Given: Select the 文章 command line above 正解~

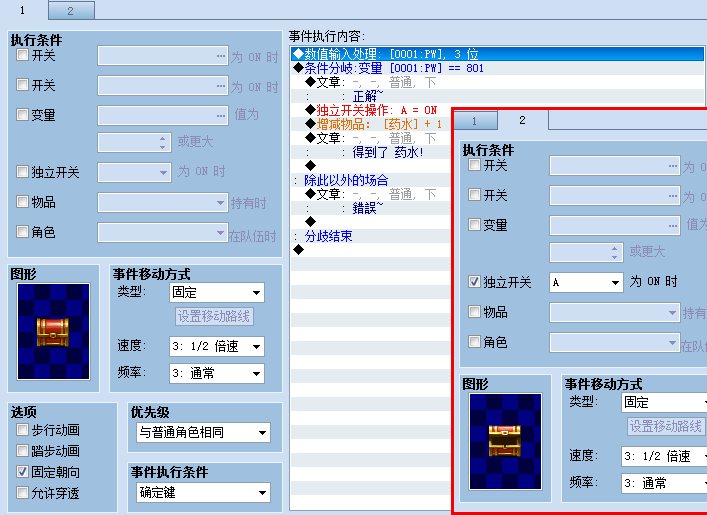Looking at the screenshot, I should pos(498,82).
